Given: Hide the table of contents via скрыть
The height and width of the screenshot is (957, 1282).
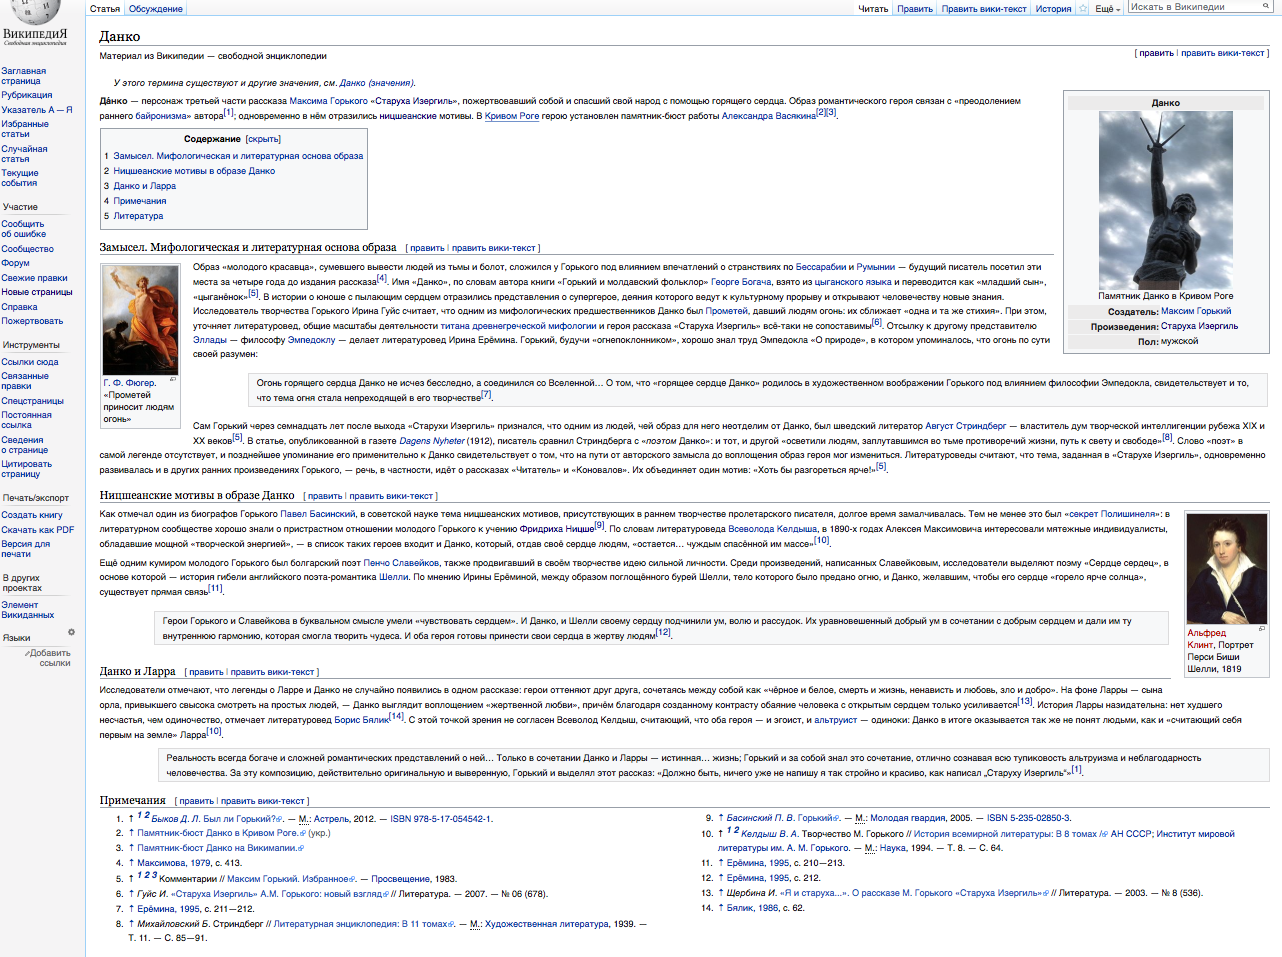Looking at the screenshot, I should click(x=263, y=139).
